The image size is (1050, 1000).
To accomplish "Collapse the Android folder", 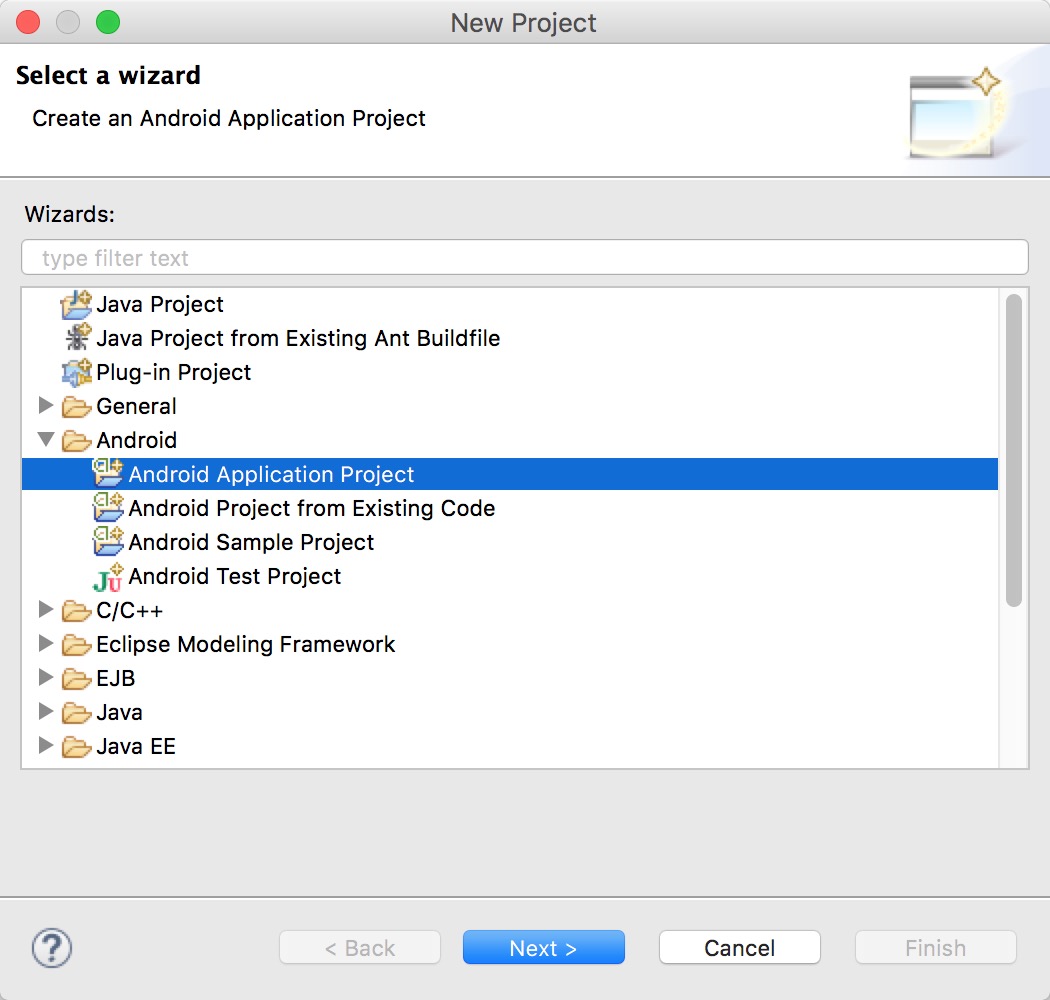I will tap(46, 440).
